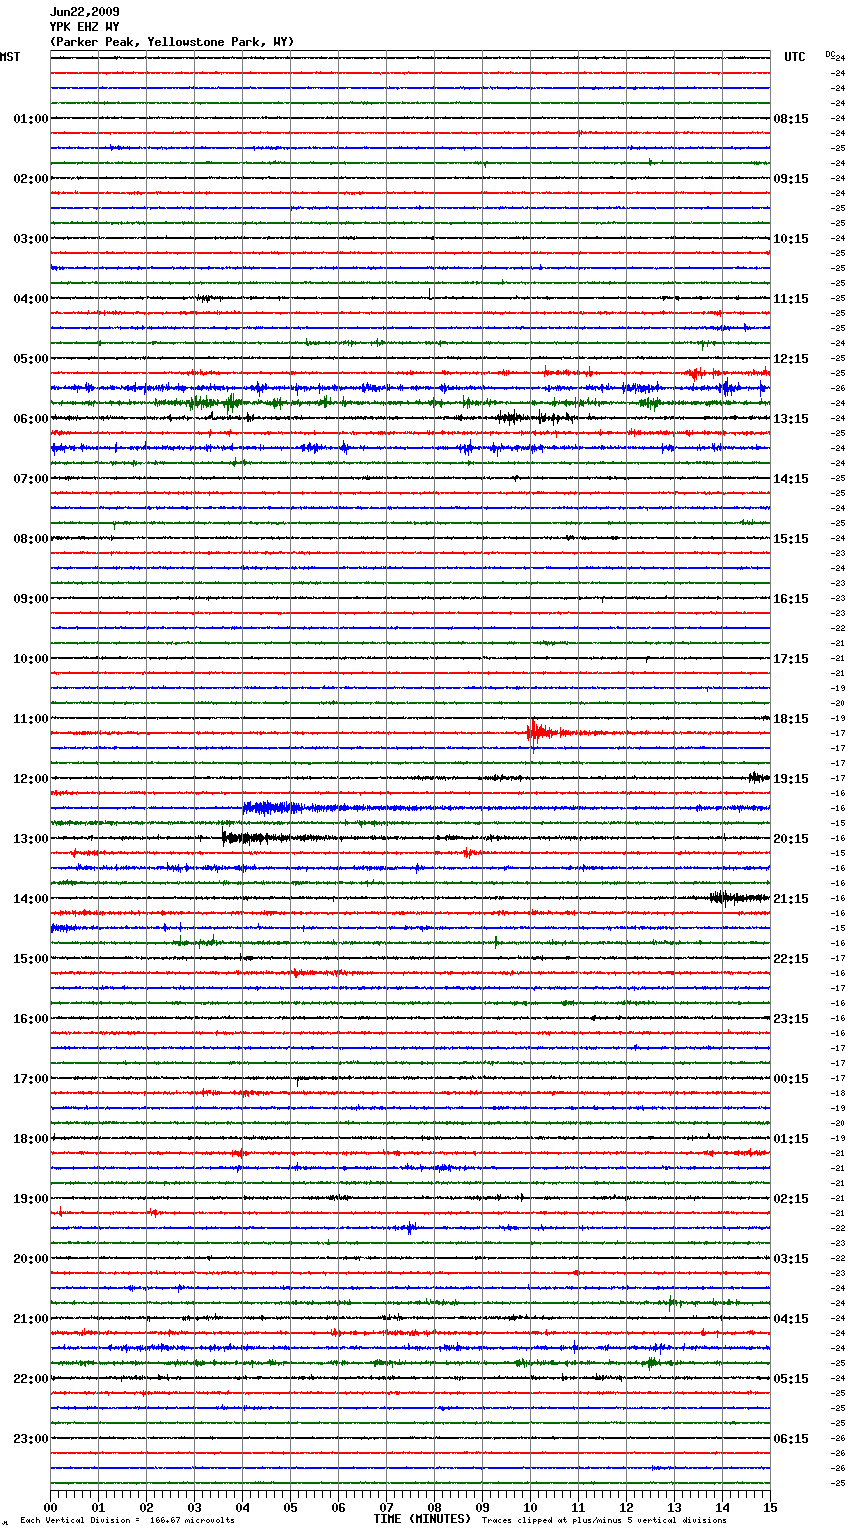Select the 02:15 UTC time label
This screenshot has height=1534, width=850.
click(x=791, y=1199)
